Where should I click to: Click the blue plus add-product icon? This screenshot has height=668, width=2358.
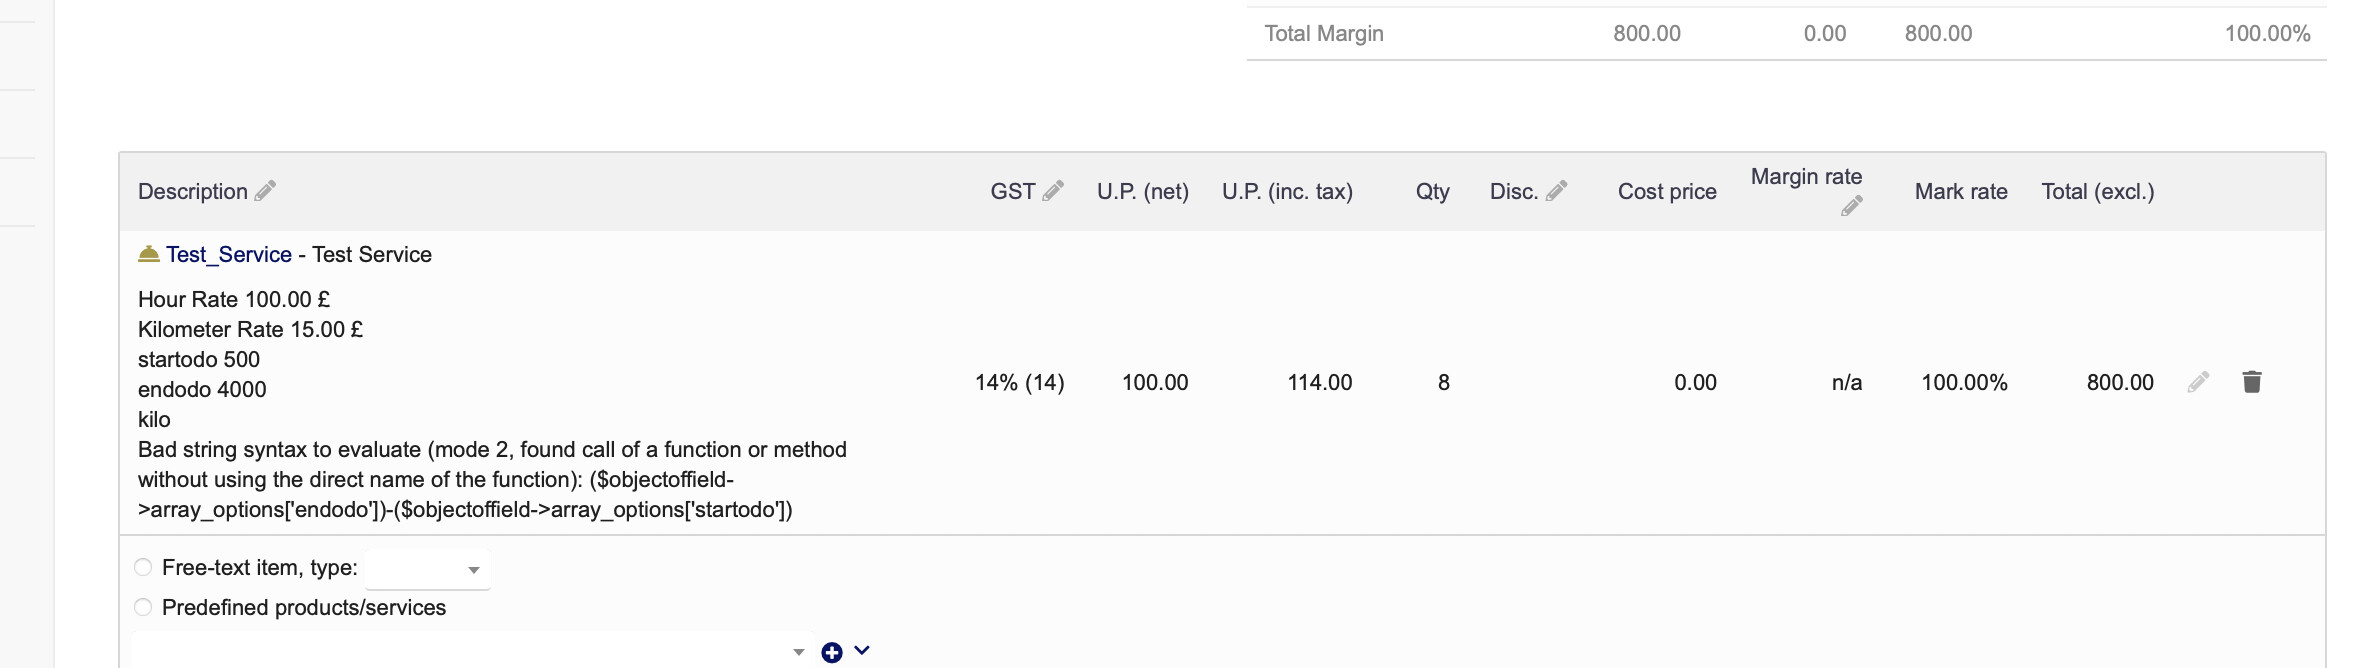click(832, 653)
